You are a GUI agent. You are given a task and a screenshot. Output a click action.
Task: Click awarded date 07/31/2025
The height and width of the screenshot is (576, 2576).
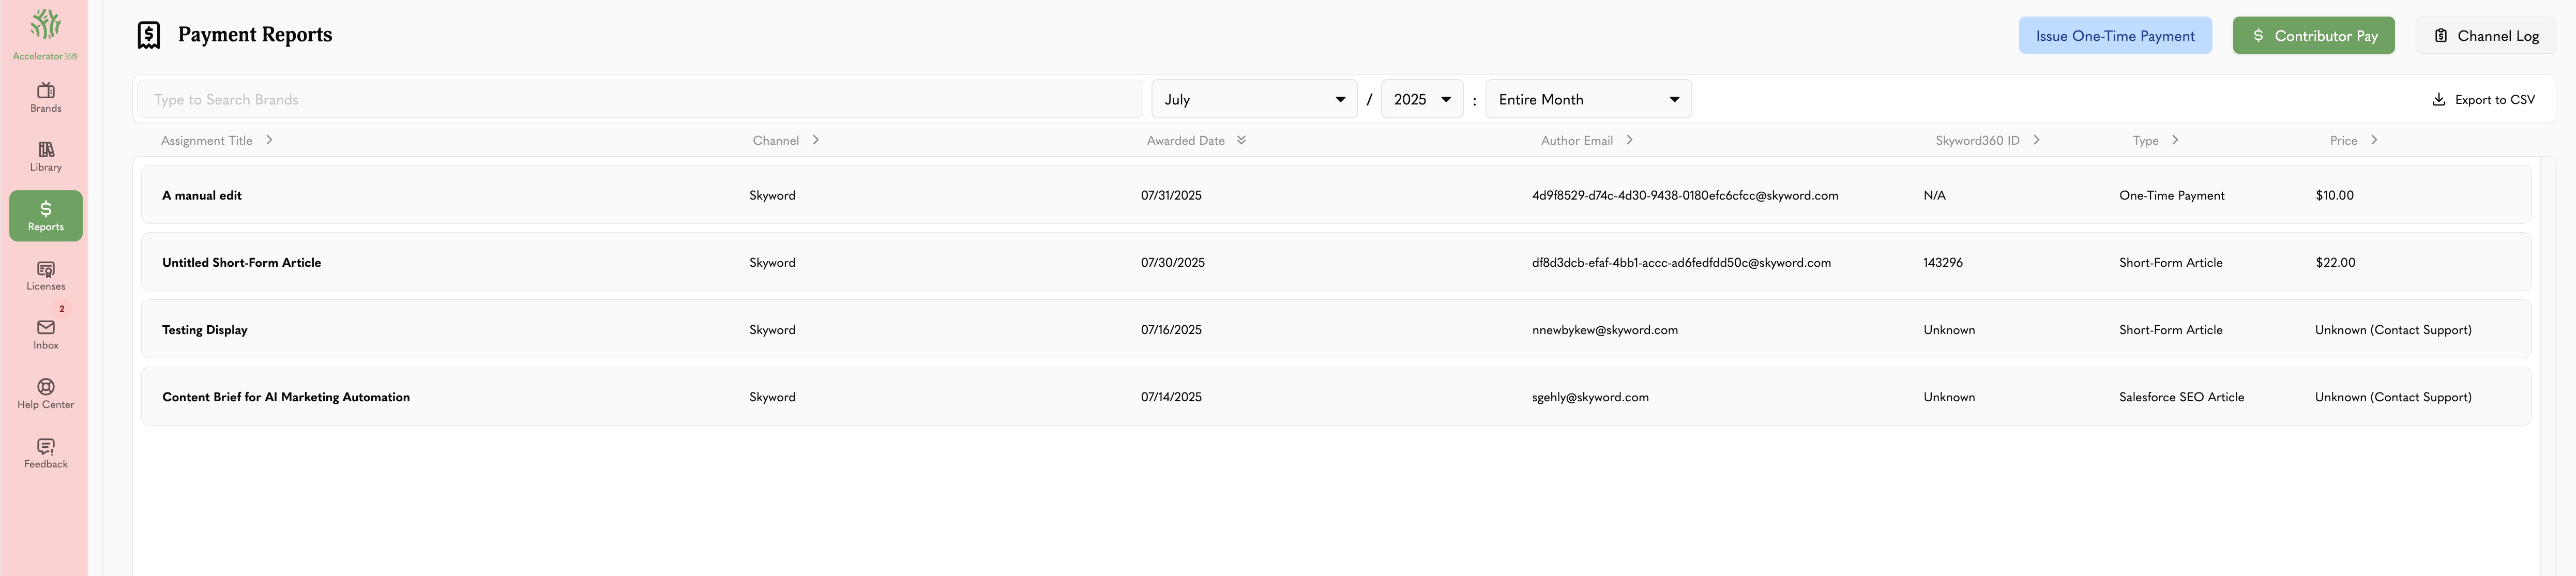point(1171,195)
